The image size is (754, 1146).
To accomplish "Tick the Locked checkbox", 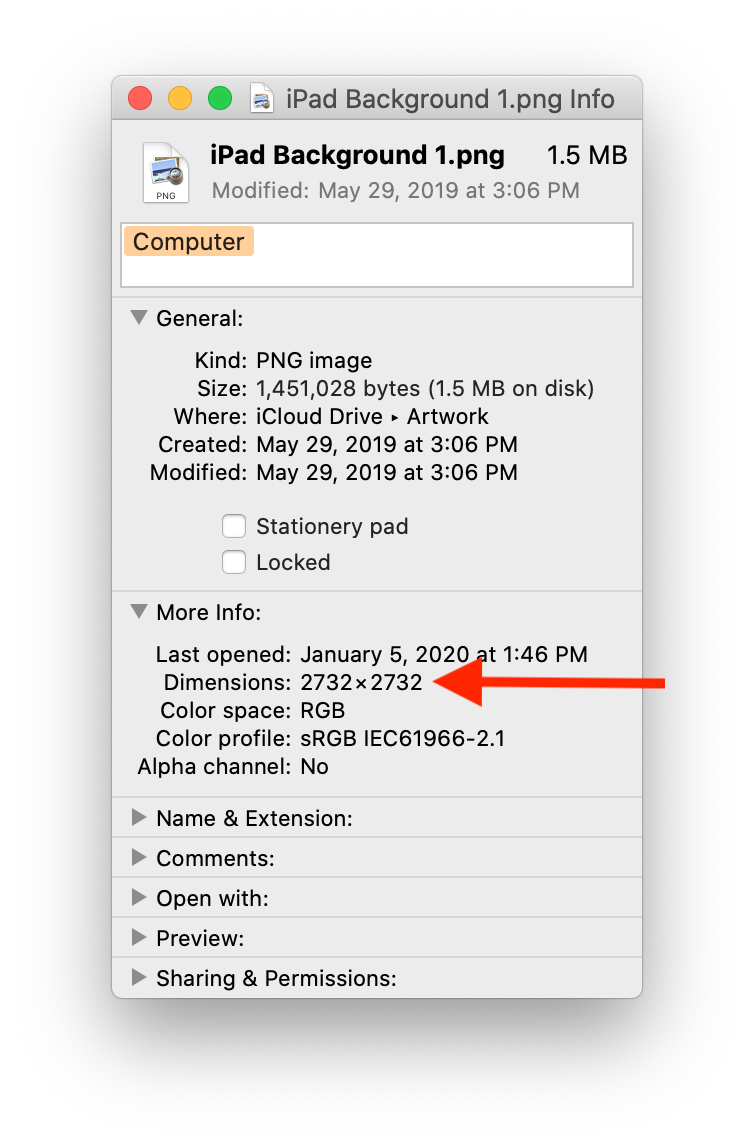I will 234,562.
